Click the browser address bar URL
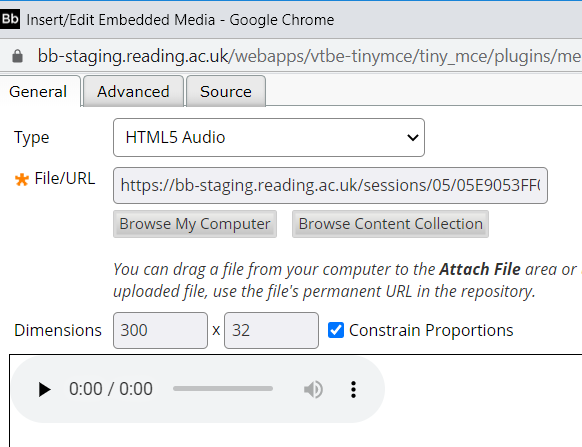The height and width of the screenshot is (447, 582). (309, 56)
